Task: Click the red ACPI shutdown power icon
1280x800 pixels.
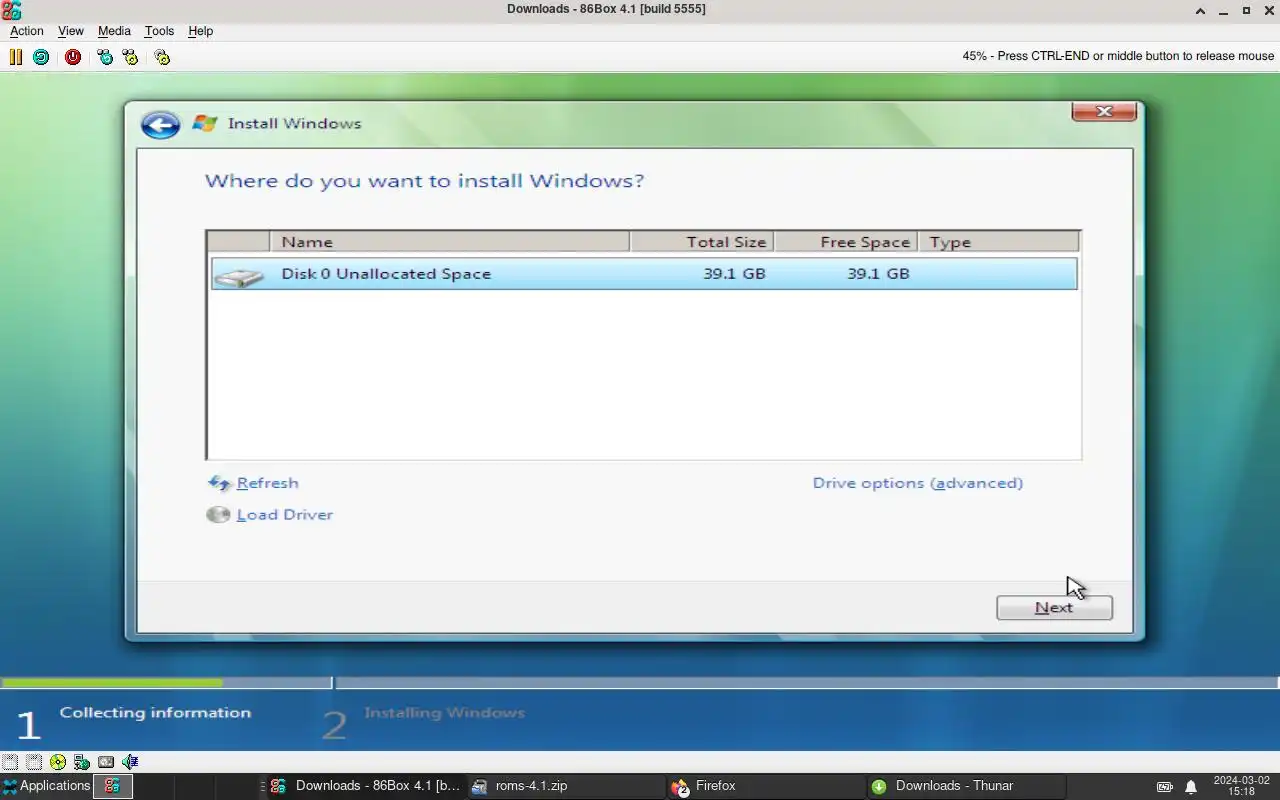Action: 73,57
